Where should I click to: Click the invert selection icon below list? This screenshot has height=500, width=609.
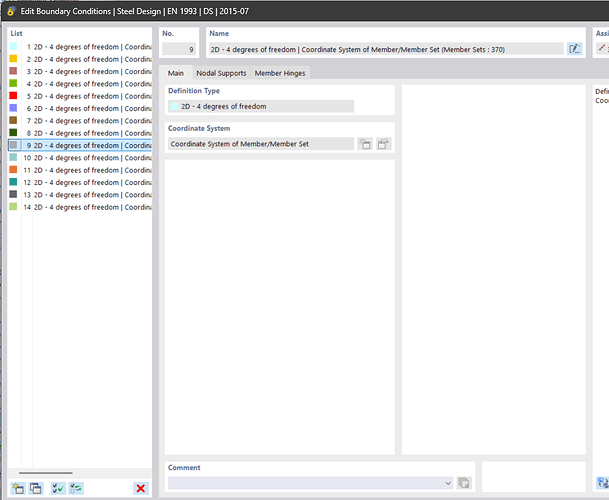pyautogui.click(x=76, y=488)
